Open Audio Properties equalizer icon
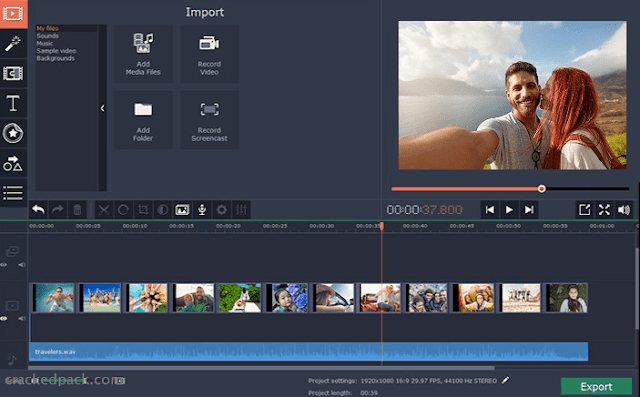This screenshot has height=397, width=640. 241,210
